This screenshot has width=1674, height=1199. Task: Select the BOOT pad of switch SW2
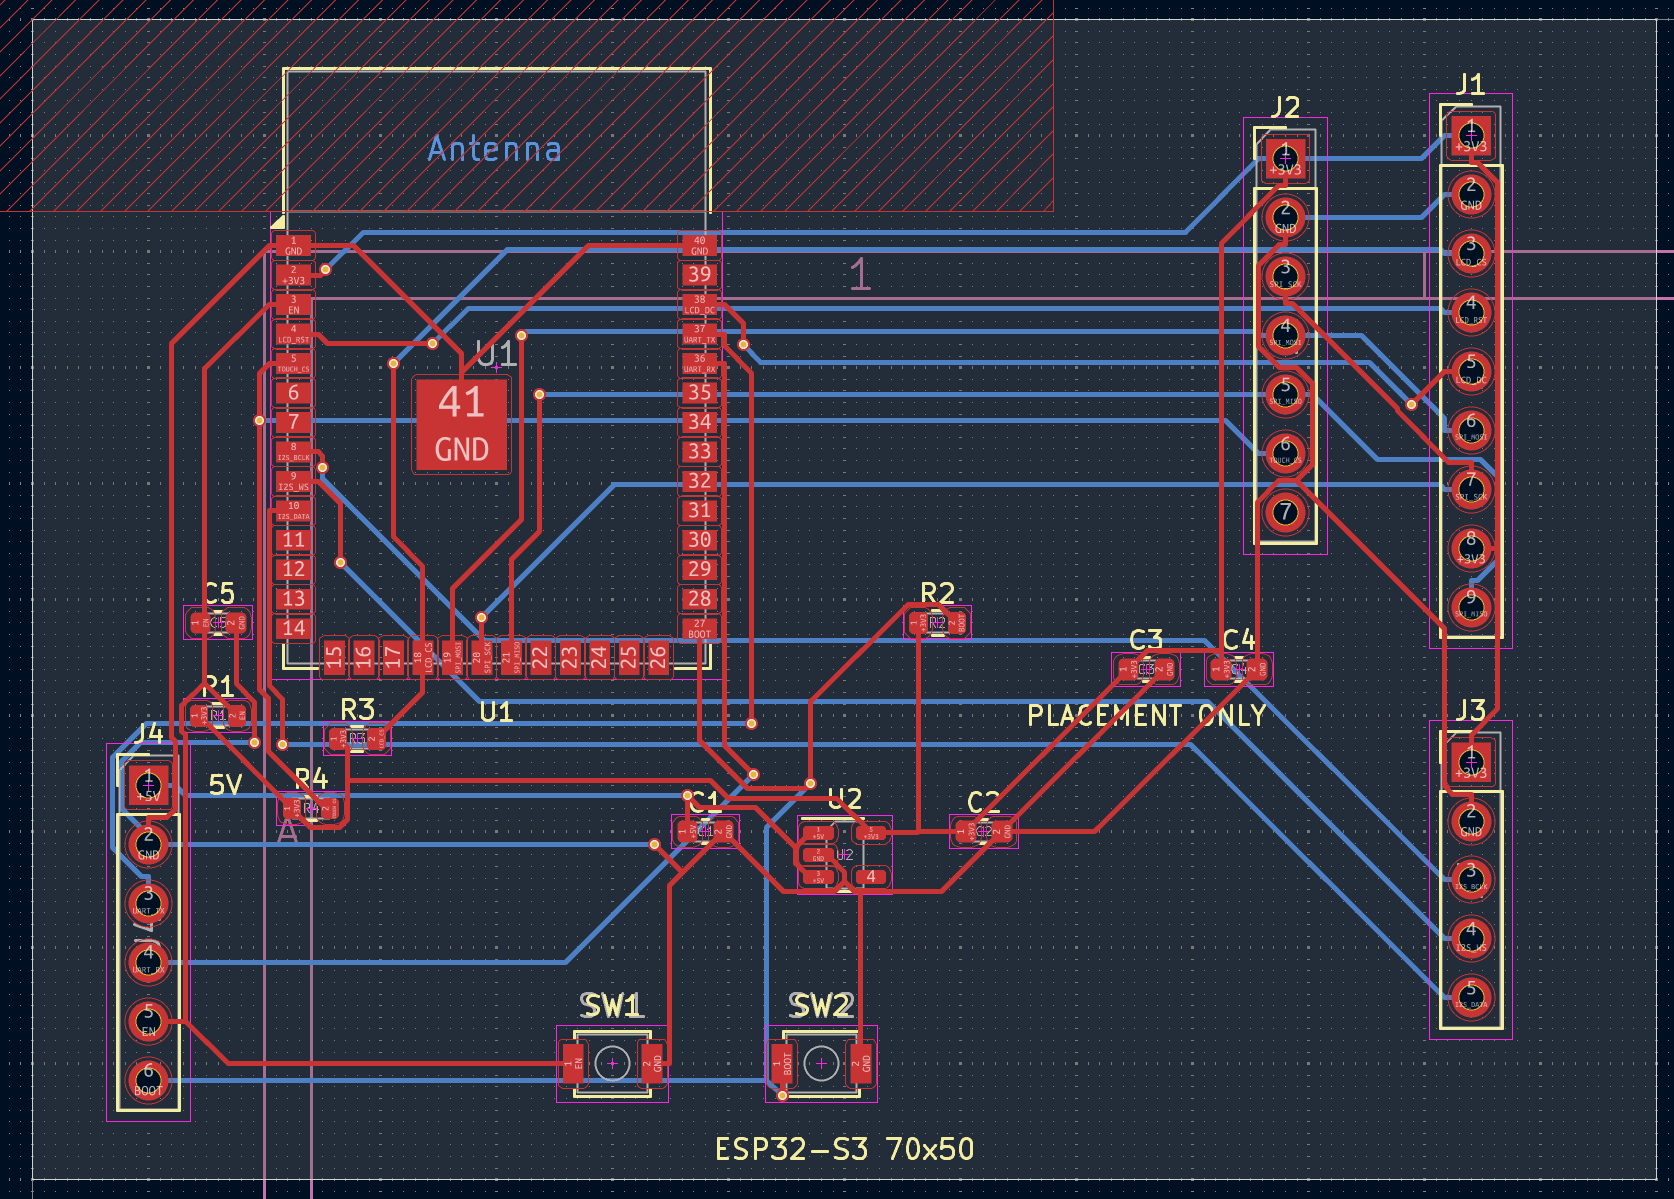(781, 1063)
